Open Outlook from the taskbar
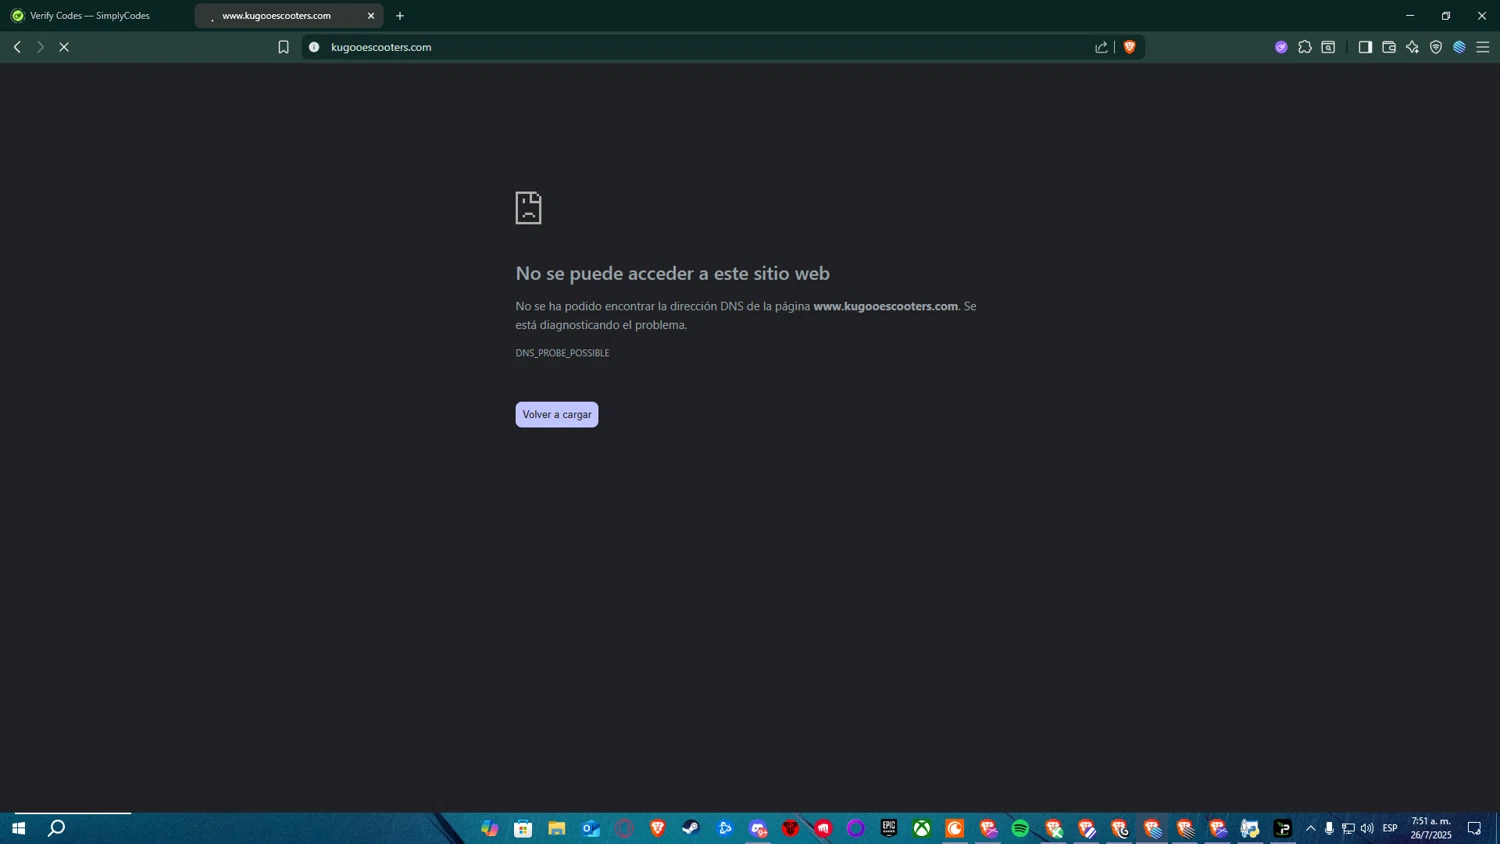Viewport: 1500px width, 844px height. [x=591, y=828]
